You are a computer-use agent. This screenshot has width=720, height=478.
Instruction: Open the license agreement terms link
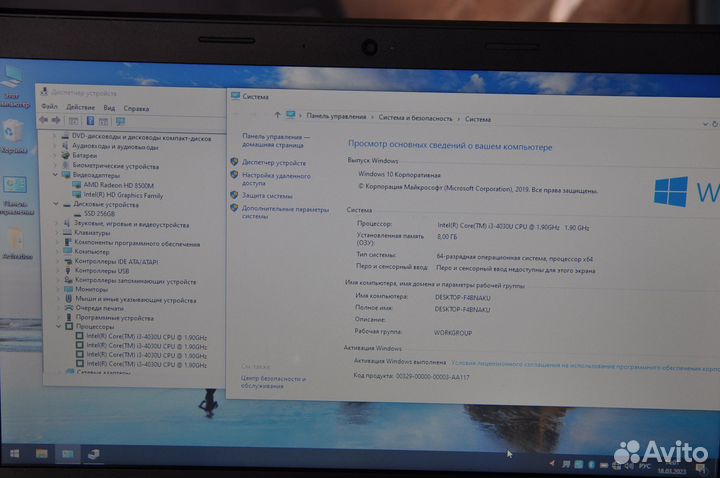pyautogui.click(x=585, y=366)
